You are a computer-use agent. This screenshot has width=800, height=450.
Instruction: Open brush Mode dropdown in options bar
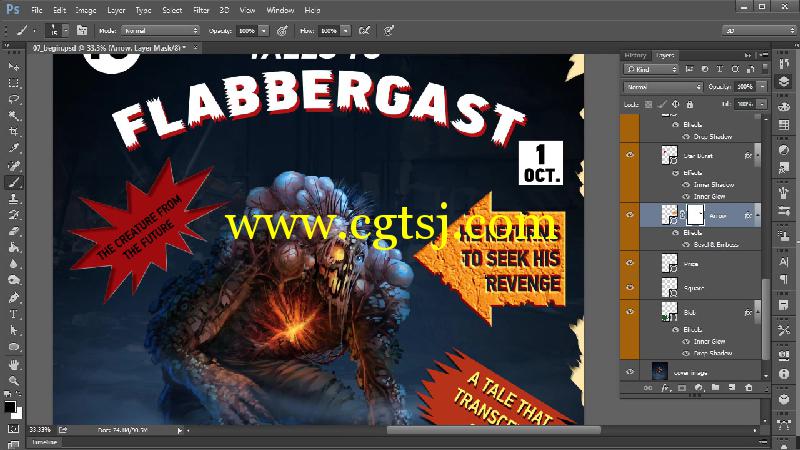160,31
